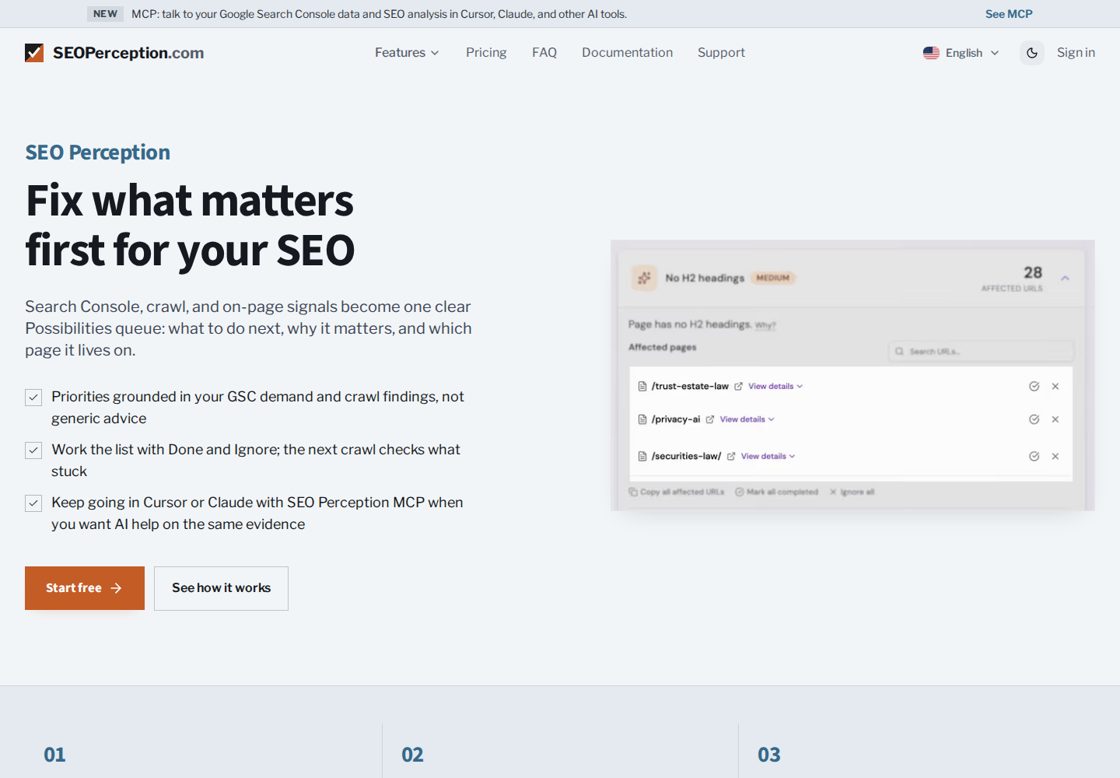Expand the Features menu
Image resolution: width=1120 pixels, height=778 pixels.
pyautogui.click(x=406, y=53)
